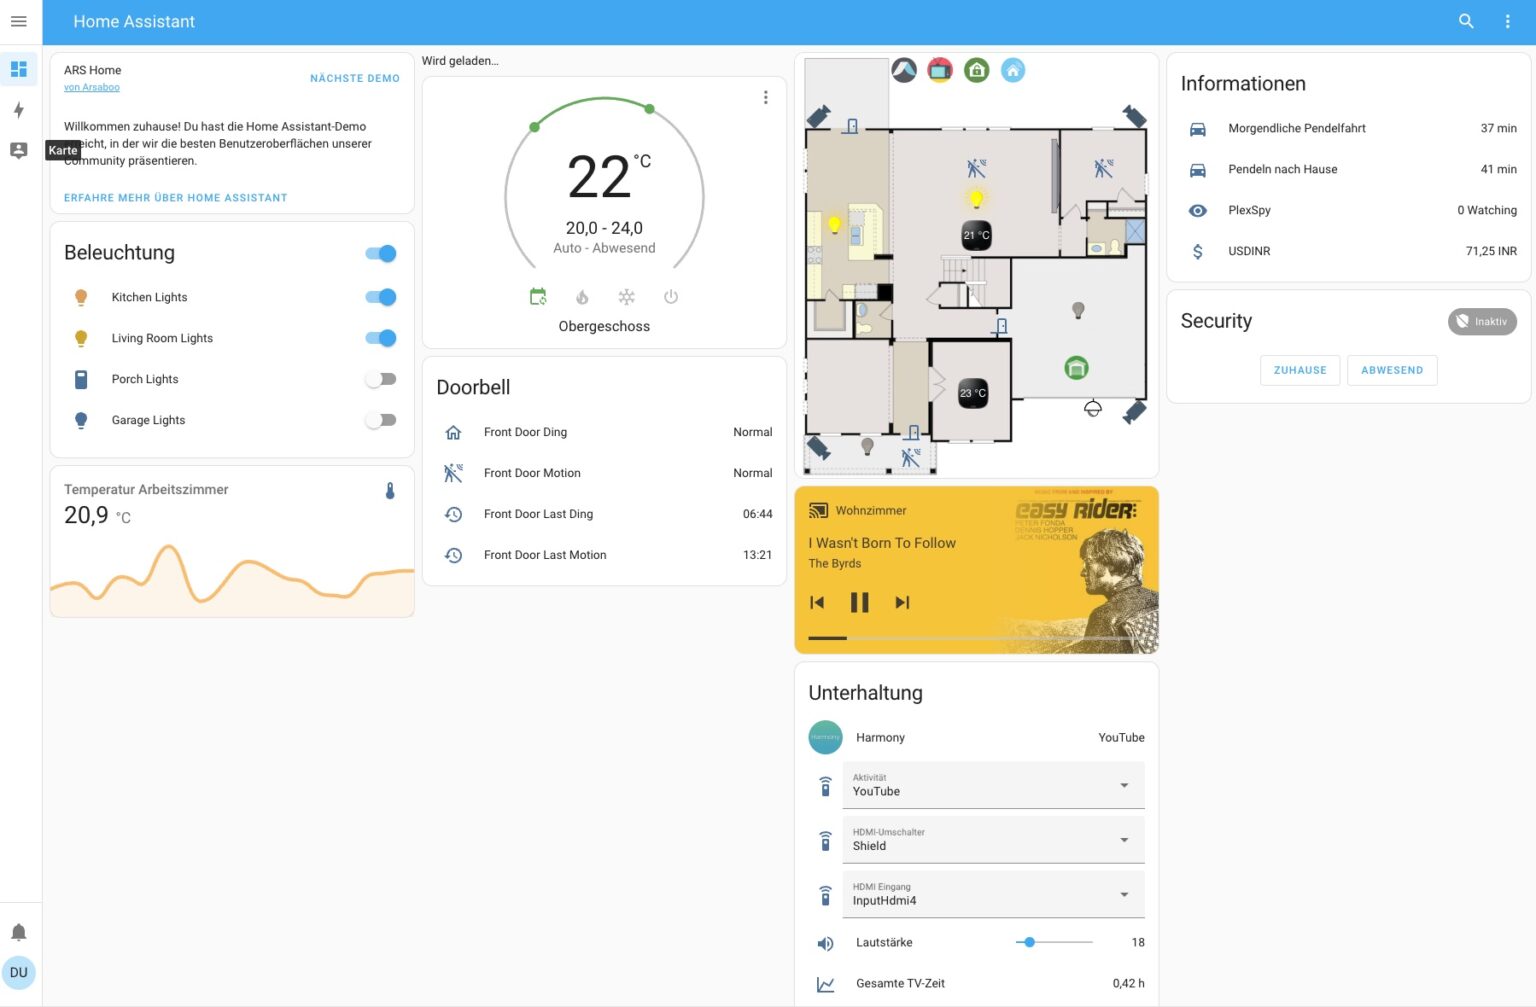1536x1007 pixels.
Task: Open the Energy lightning sidebar icon
Action: 18,110
